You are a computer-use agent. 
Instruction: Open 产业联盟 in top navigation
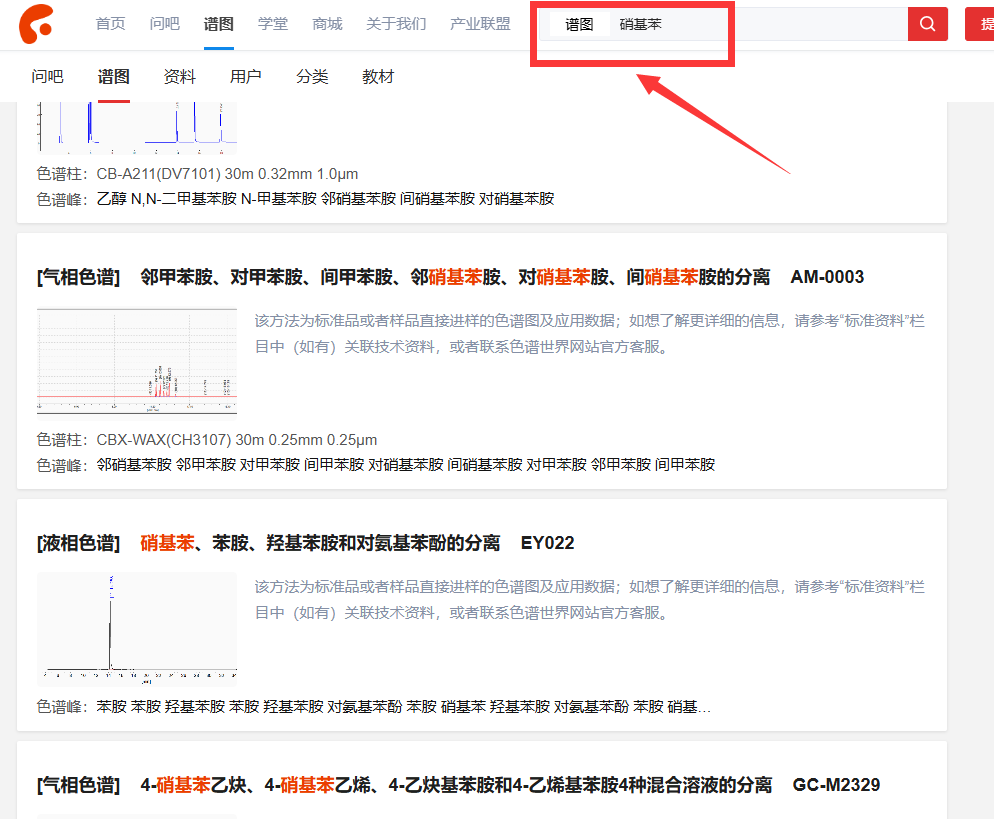pos(480,24)
